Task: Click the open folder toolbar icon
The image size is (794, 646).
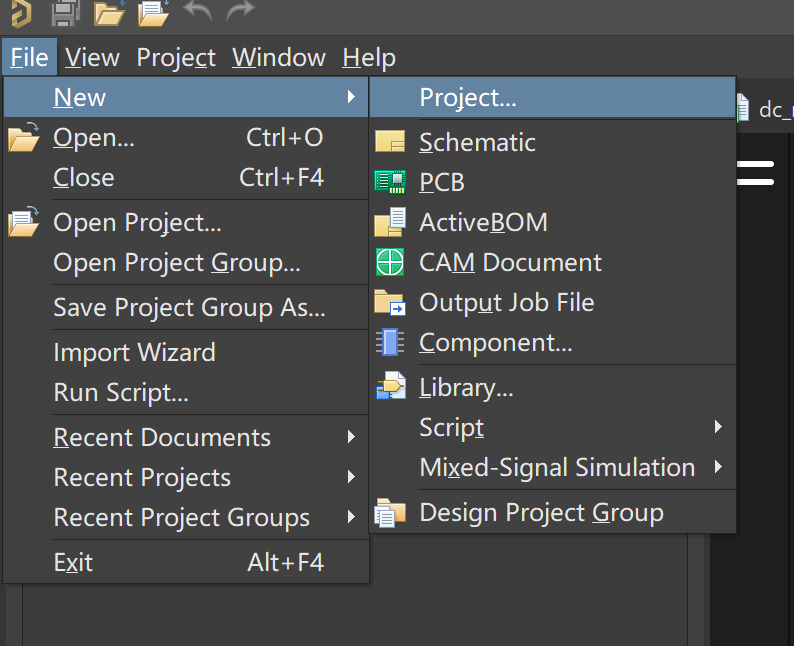Action: pyautogui.click(x=109, y=13)
